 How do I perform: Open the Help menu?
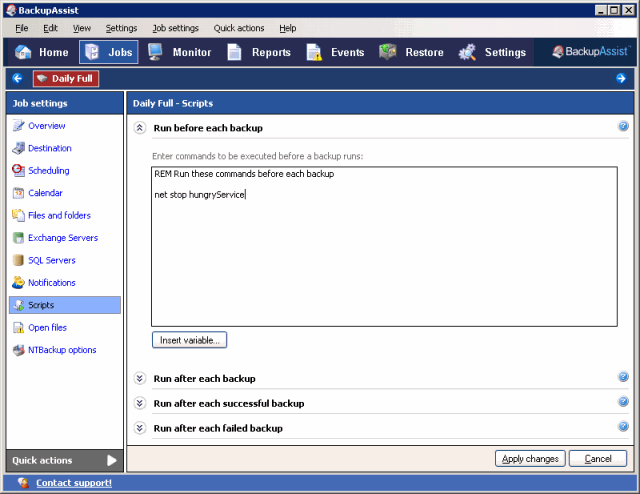(x=287, y=28)
